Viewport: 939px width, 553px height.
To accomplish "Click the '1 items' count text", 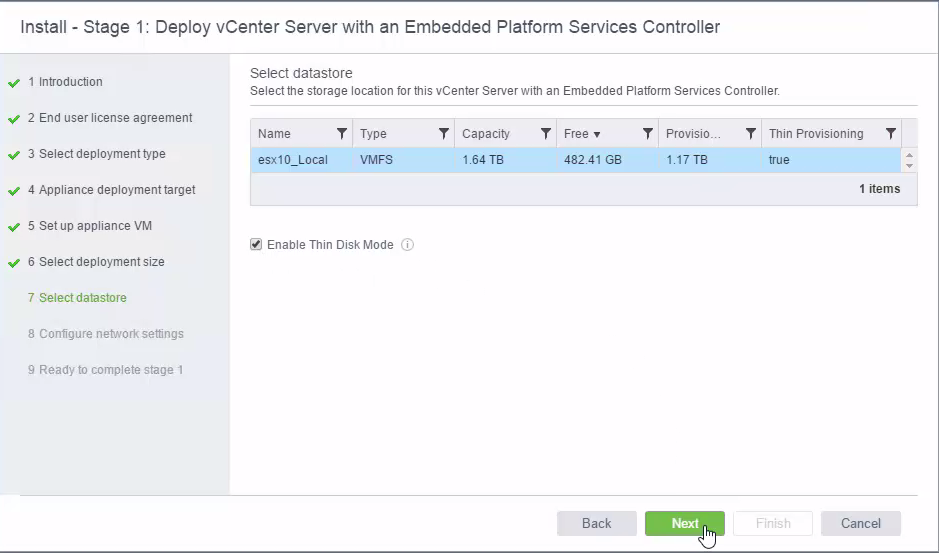I will pyautogui.click(x=879, y=189).
